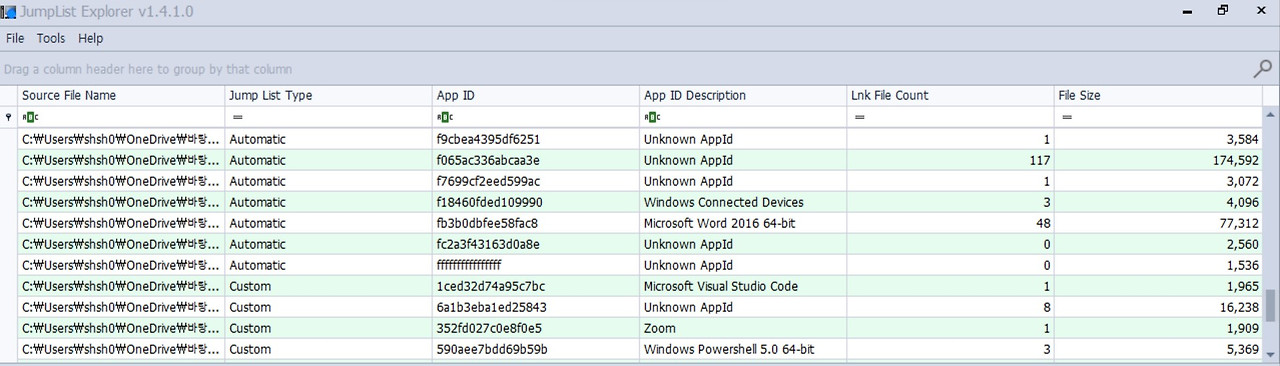Select App ID 590aee7bdd69b59b
Image resolution: width=1280 pixels, height=366 pixels.
tap(491, 349)
